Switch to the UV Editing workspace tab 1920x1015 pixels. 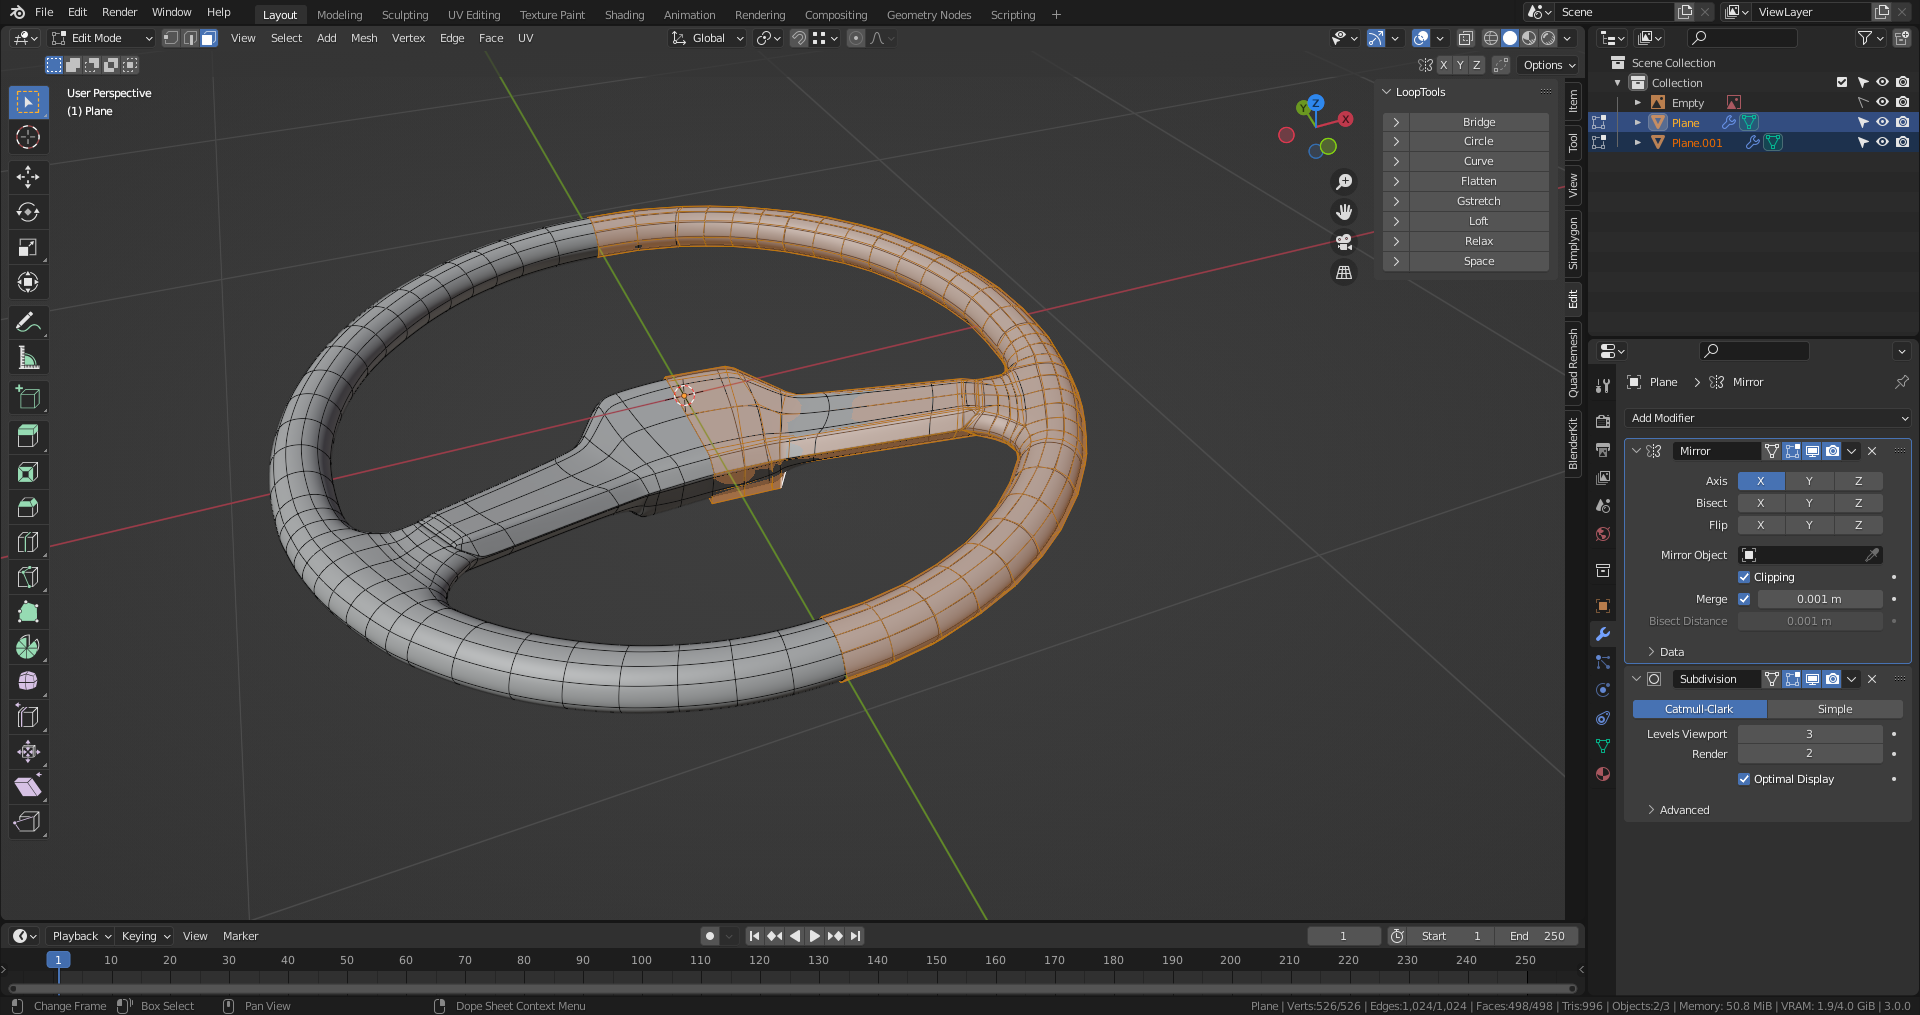click(473, 15)
